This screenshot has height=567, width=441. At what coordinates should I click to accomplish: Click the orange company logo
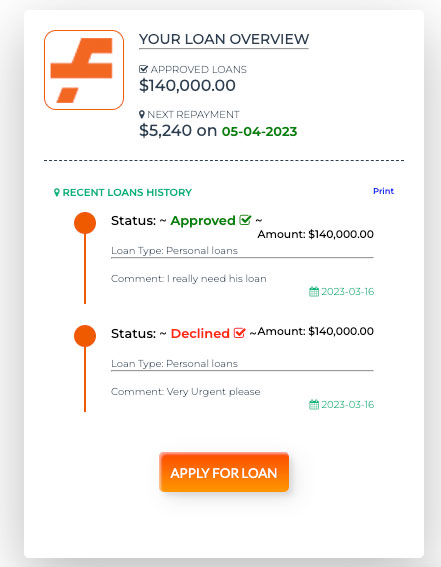click(x=84, y=70)
